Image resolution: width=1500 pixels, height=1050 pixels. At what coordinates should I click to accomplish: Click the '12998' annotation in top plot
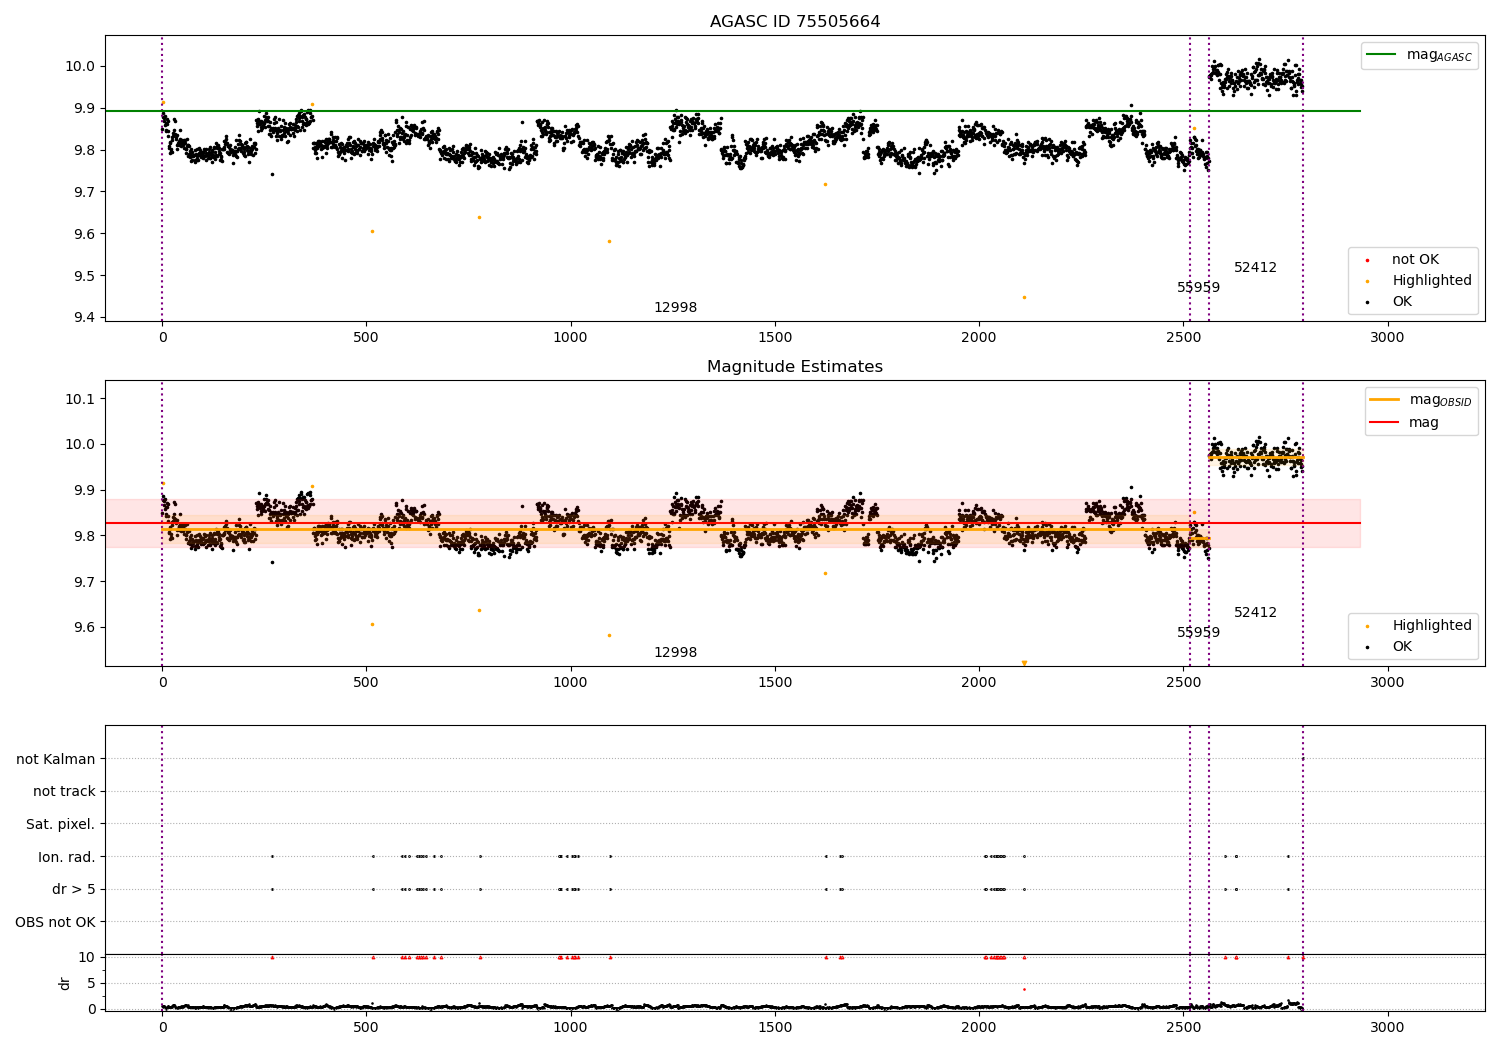(x=676, y=308)
